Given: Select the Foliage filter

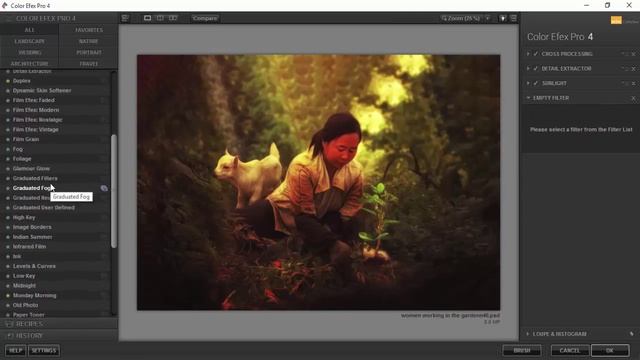Looking at the screenshot, I should click(x=22, y=159).
